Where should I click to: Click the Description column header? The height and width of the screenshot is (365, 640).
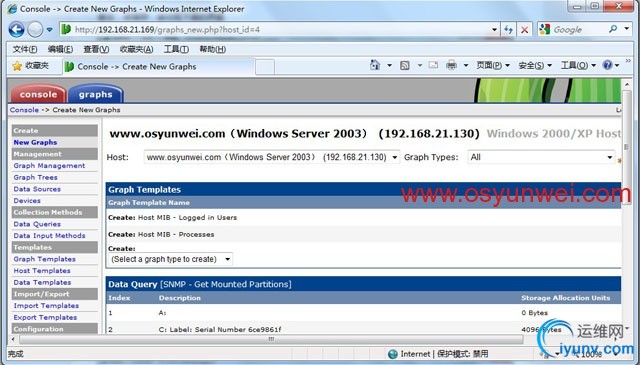180,298
